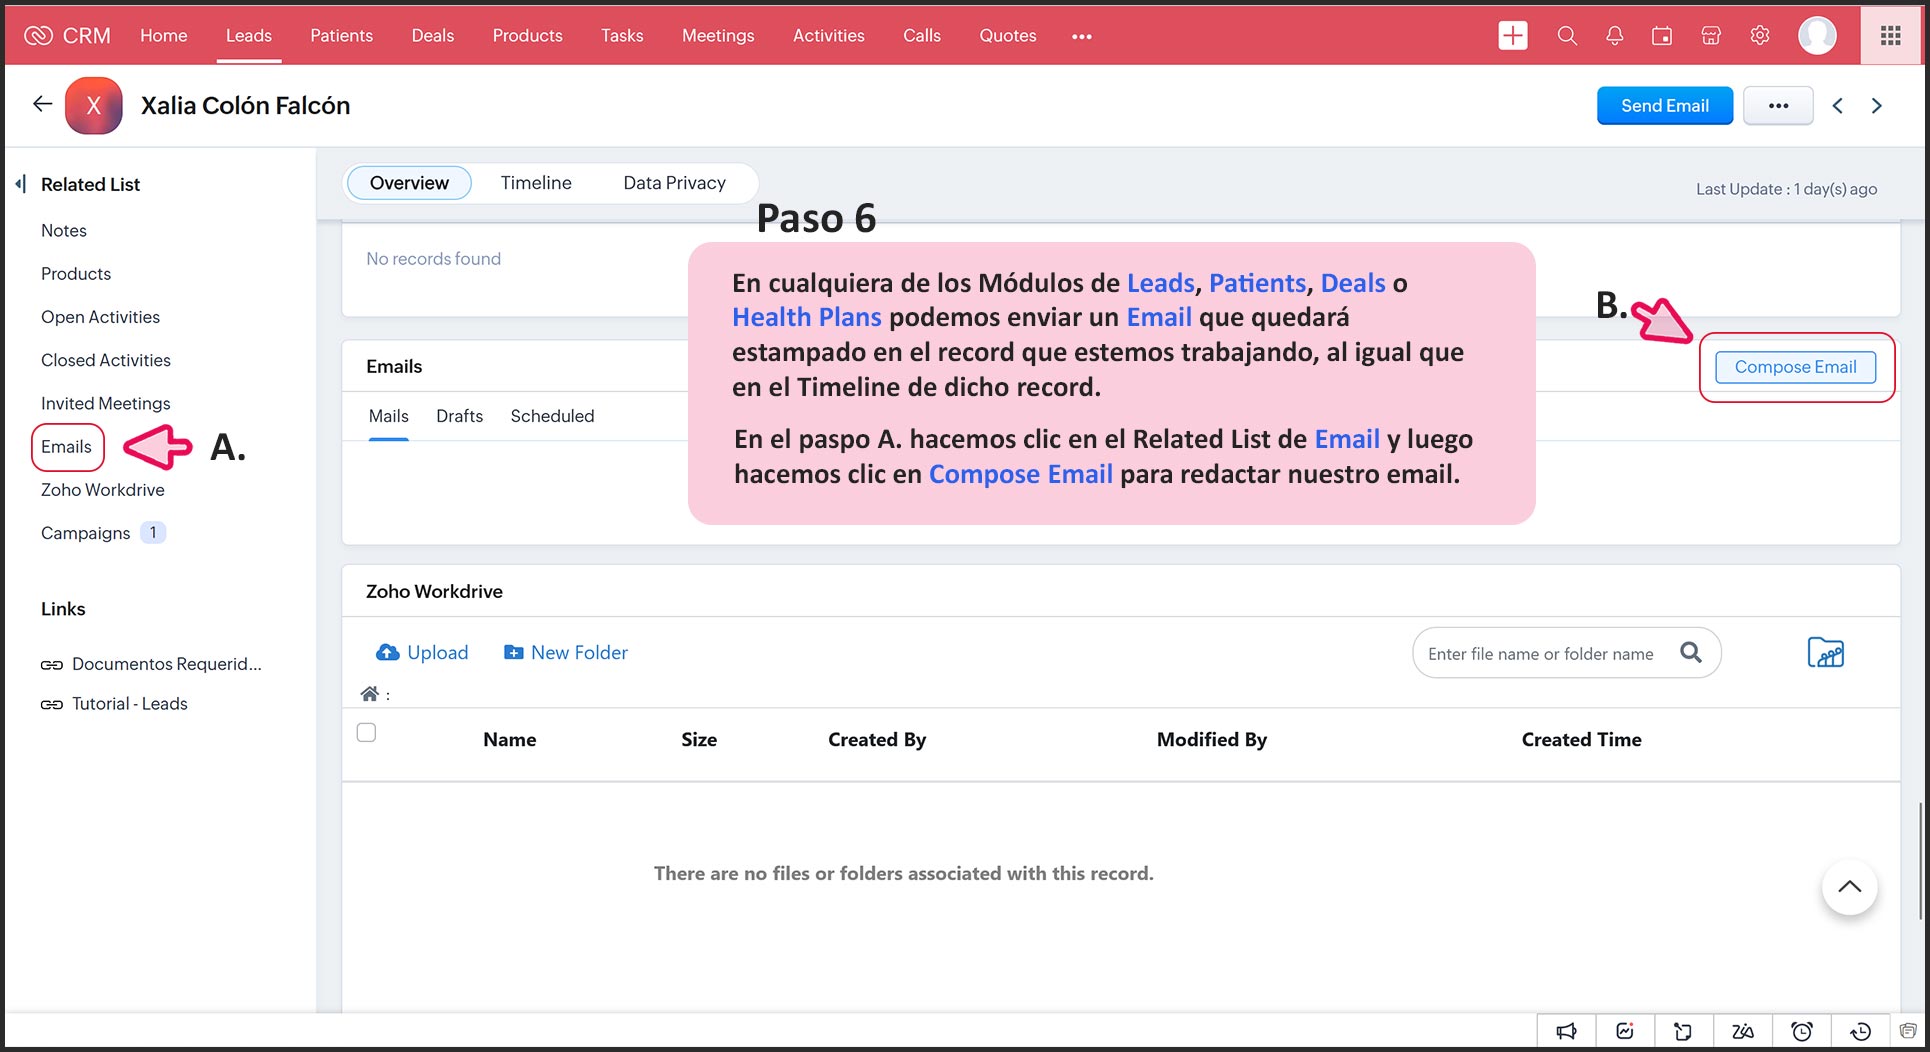Open the more actions ellipsis button
The height and width of the screenshot is (1052, 1930).
pyautogui.click(x=1777, y=106)
